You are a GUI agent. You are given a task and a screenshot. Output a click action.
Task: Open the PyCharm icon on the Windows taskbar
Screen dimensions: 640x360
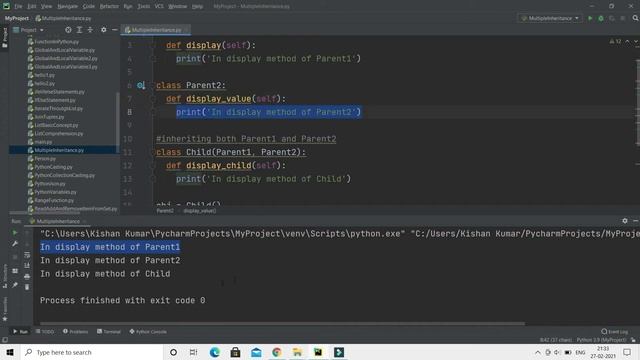click(318, 352)
